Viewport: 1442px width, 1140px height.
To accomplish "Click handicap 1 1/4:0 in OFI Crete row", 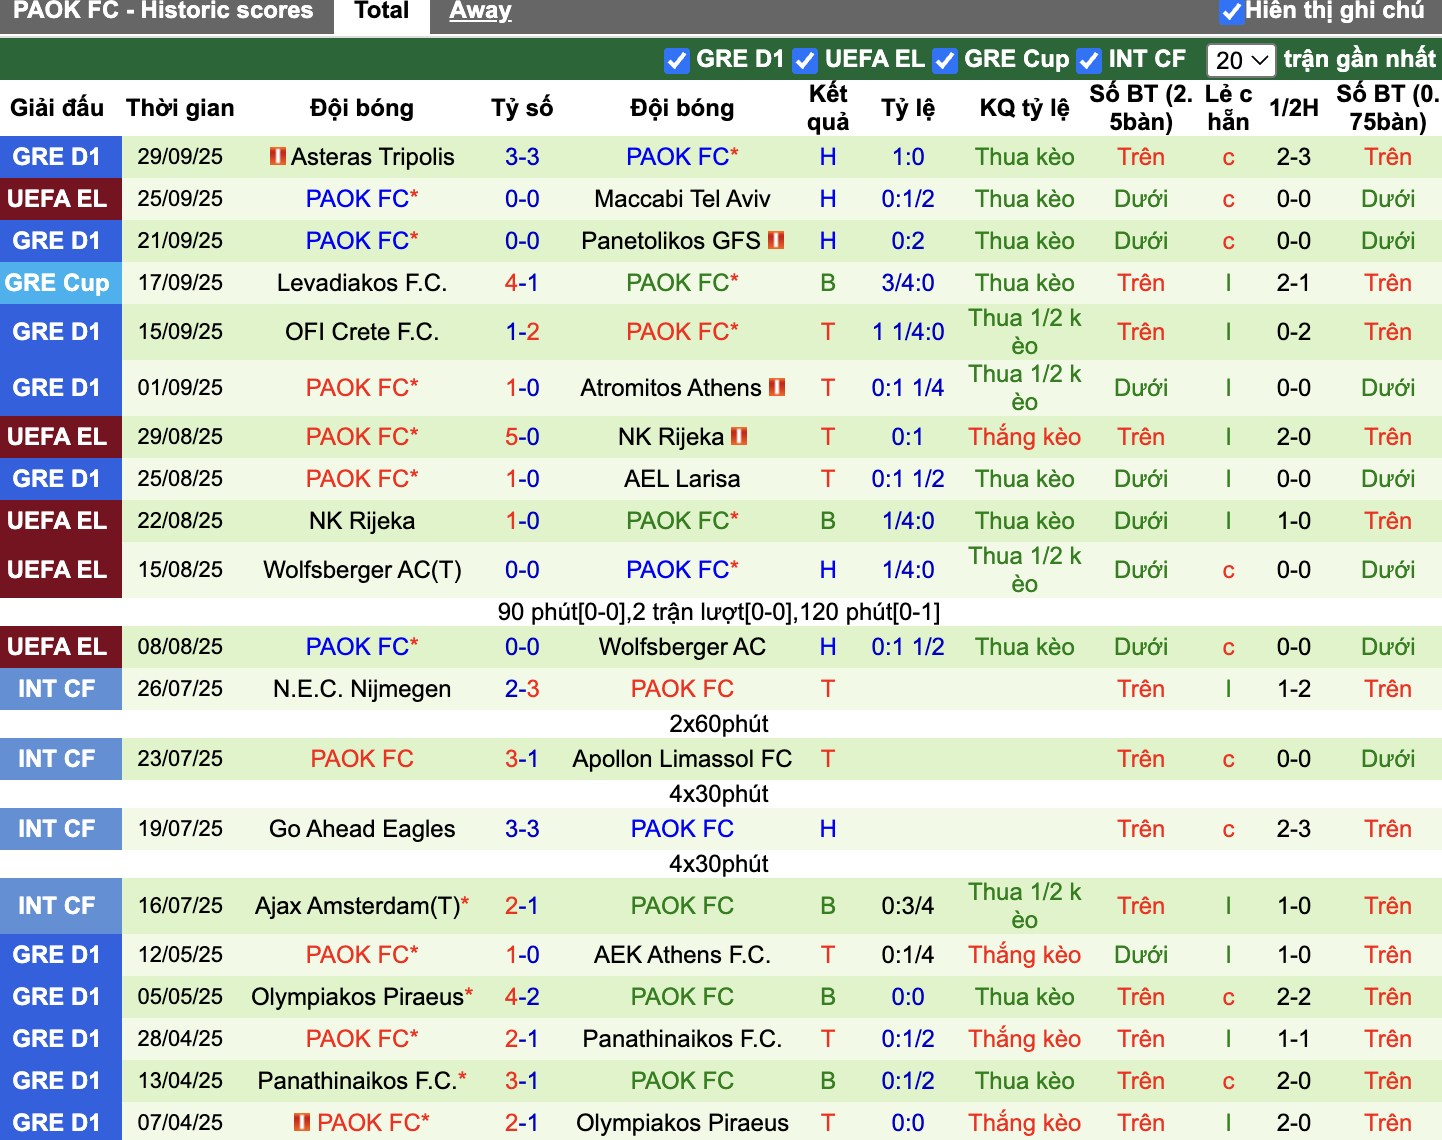I will tap(908, 332).
